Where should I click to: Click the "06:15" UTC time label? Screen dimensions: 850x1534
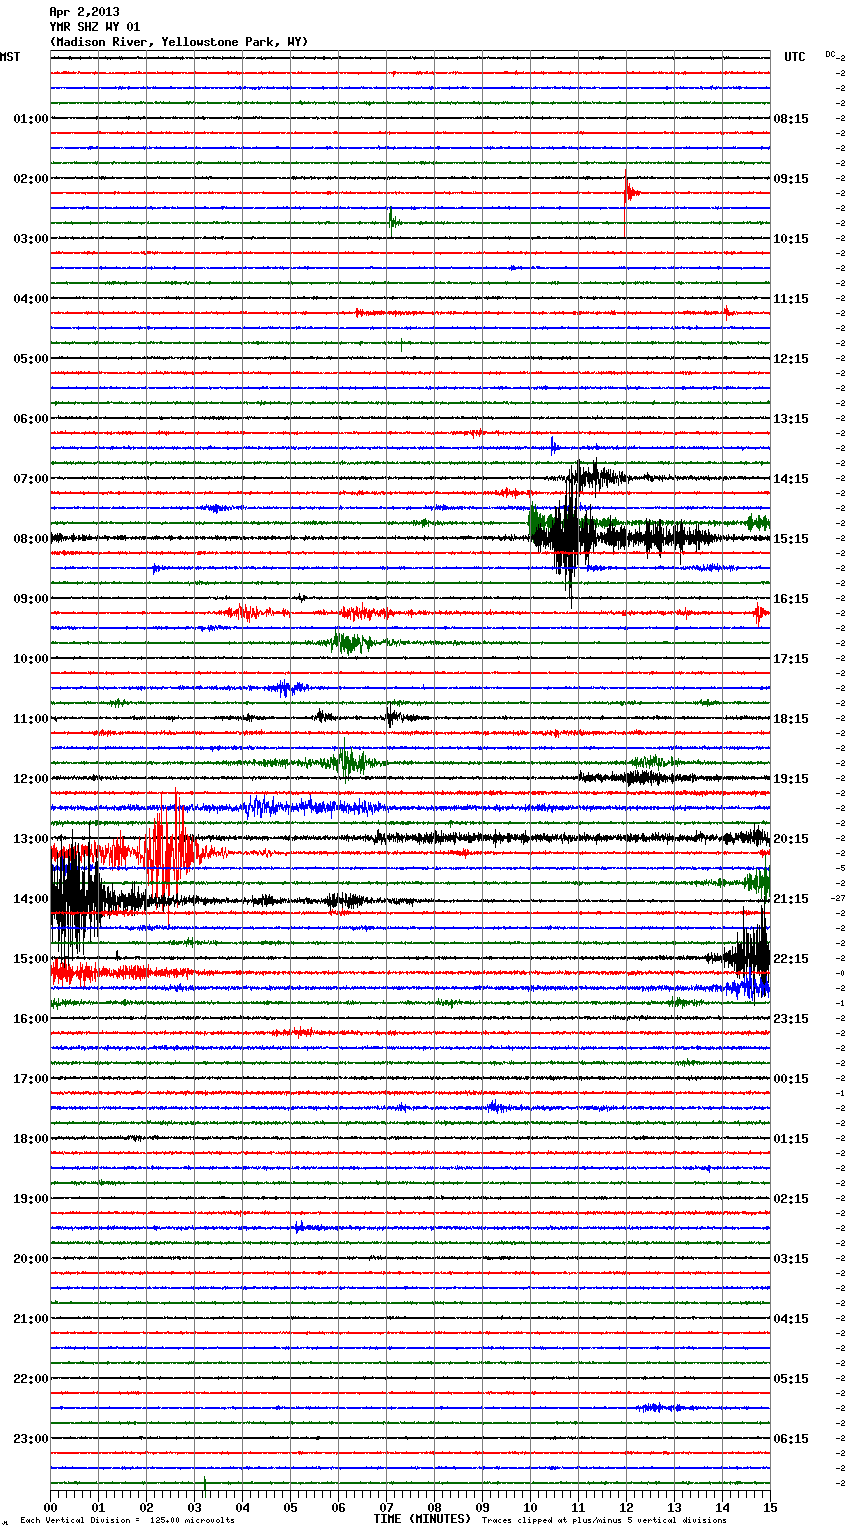click(x=791, y=1439)
